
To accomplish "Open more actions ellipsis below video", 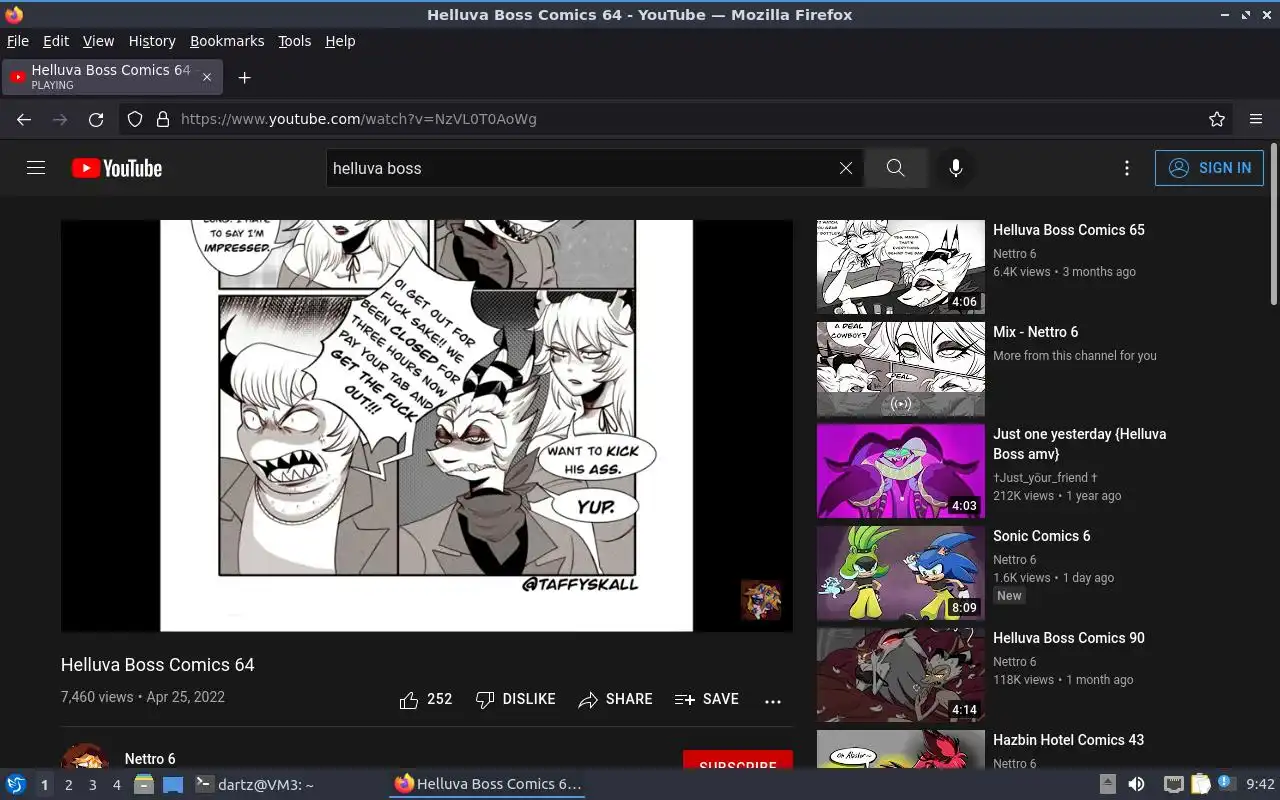I will click(x=773, y=701).
